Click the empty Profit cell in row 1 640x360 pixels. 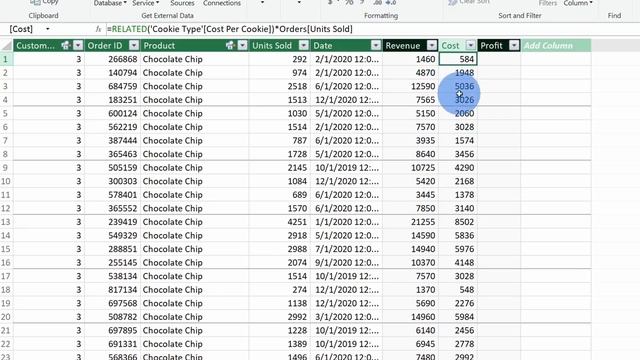tap(499, 59)
